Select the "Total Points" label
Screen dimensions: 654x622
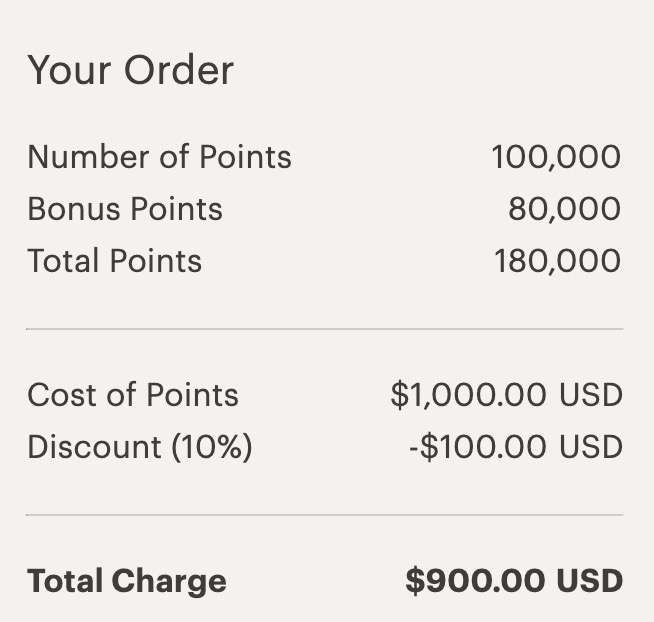[114, 261]
